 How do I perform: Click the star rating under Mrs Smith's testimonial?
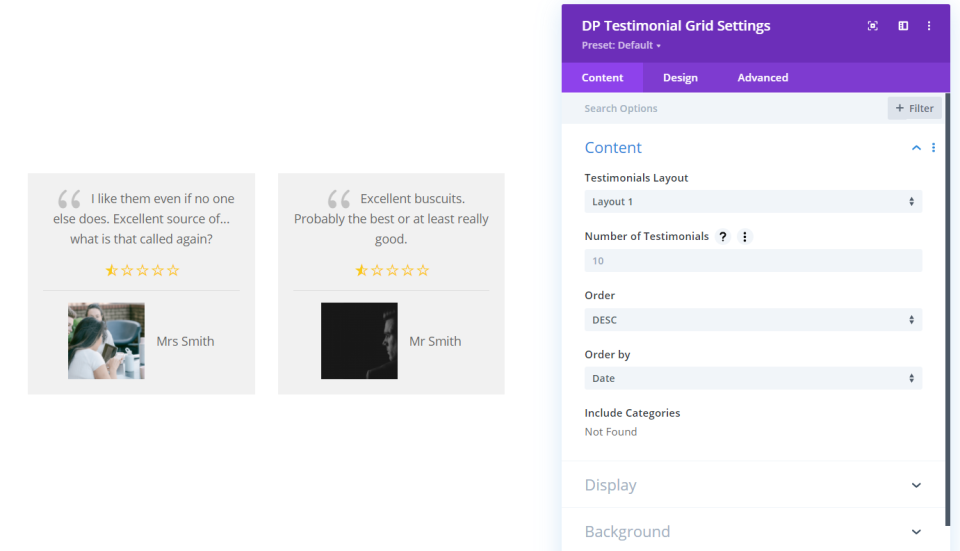142,270
